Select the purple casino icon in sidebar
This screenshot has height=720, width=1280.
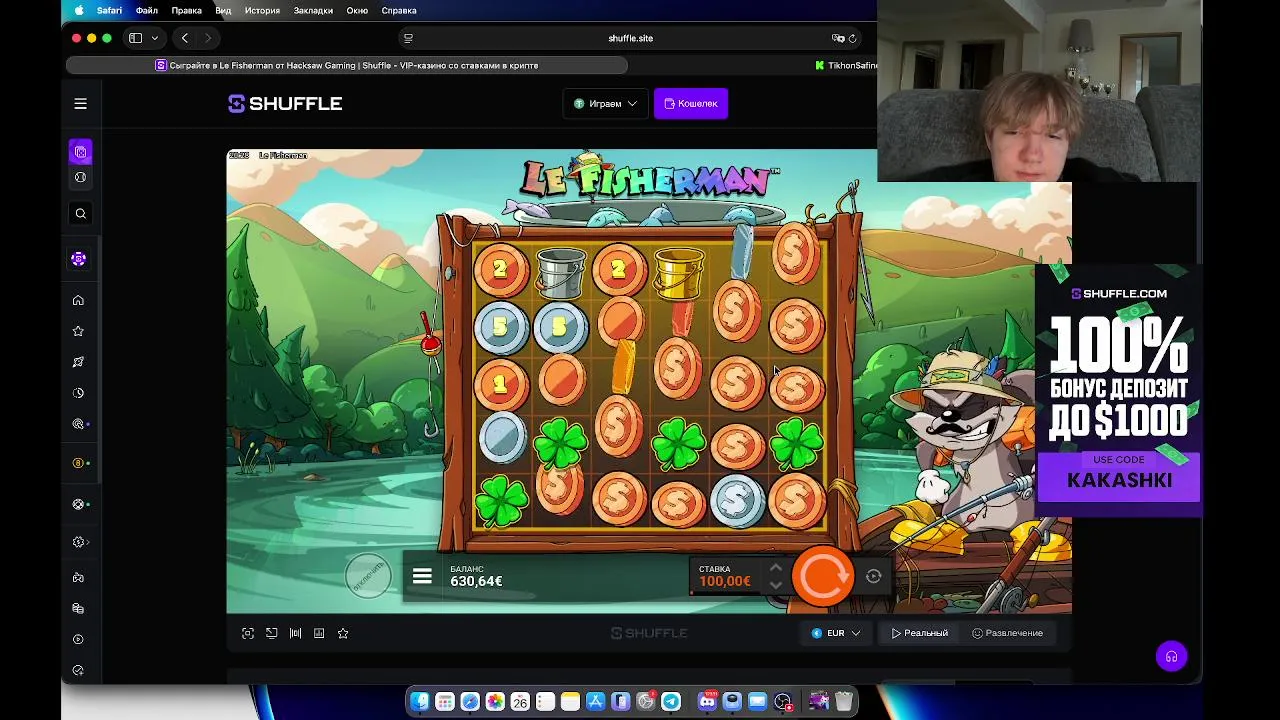point(81,152)
